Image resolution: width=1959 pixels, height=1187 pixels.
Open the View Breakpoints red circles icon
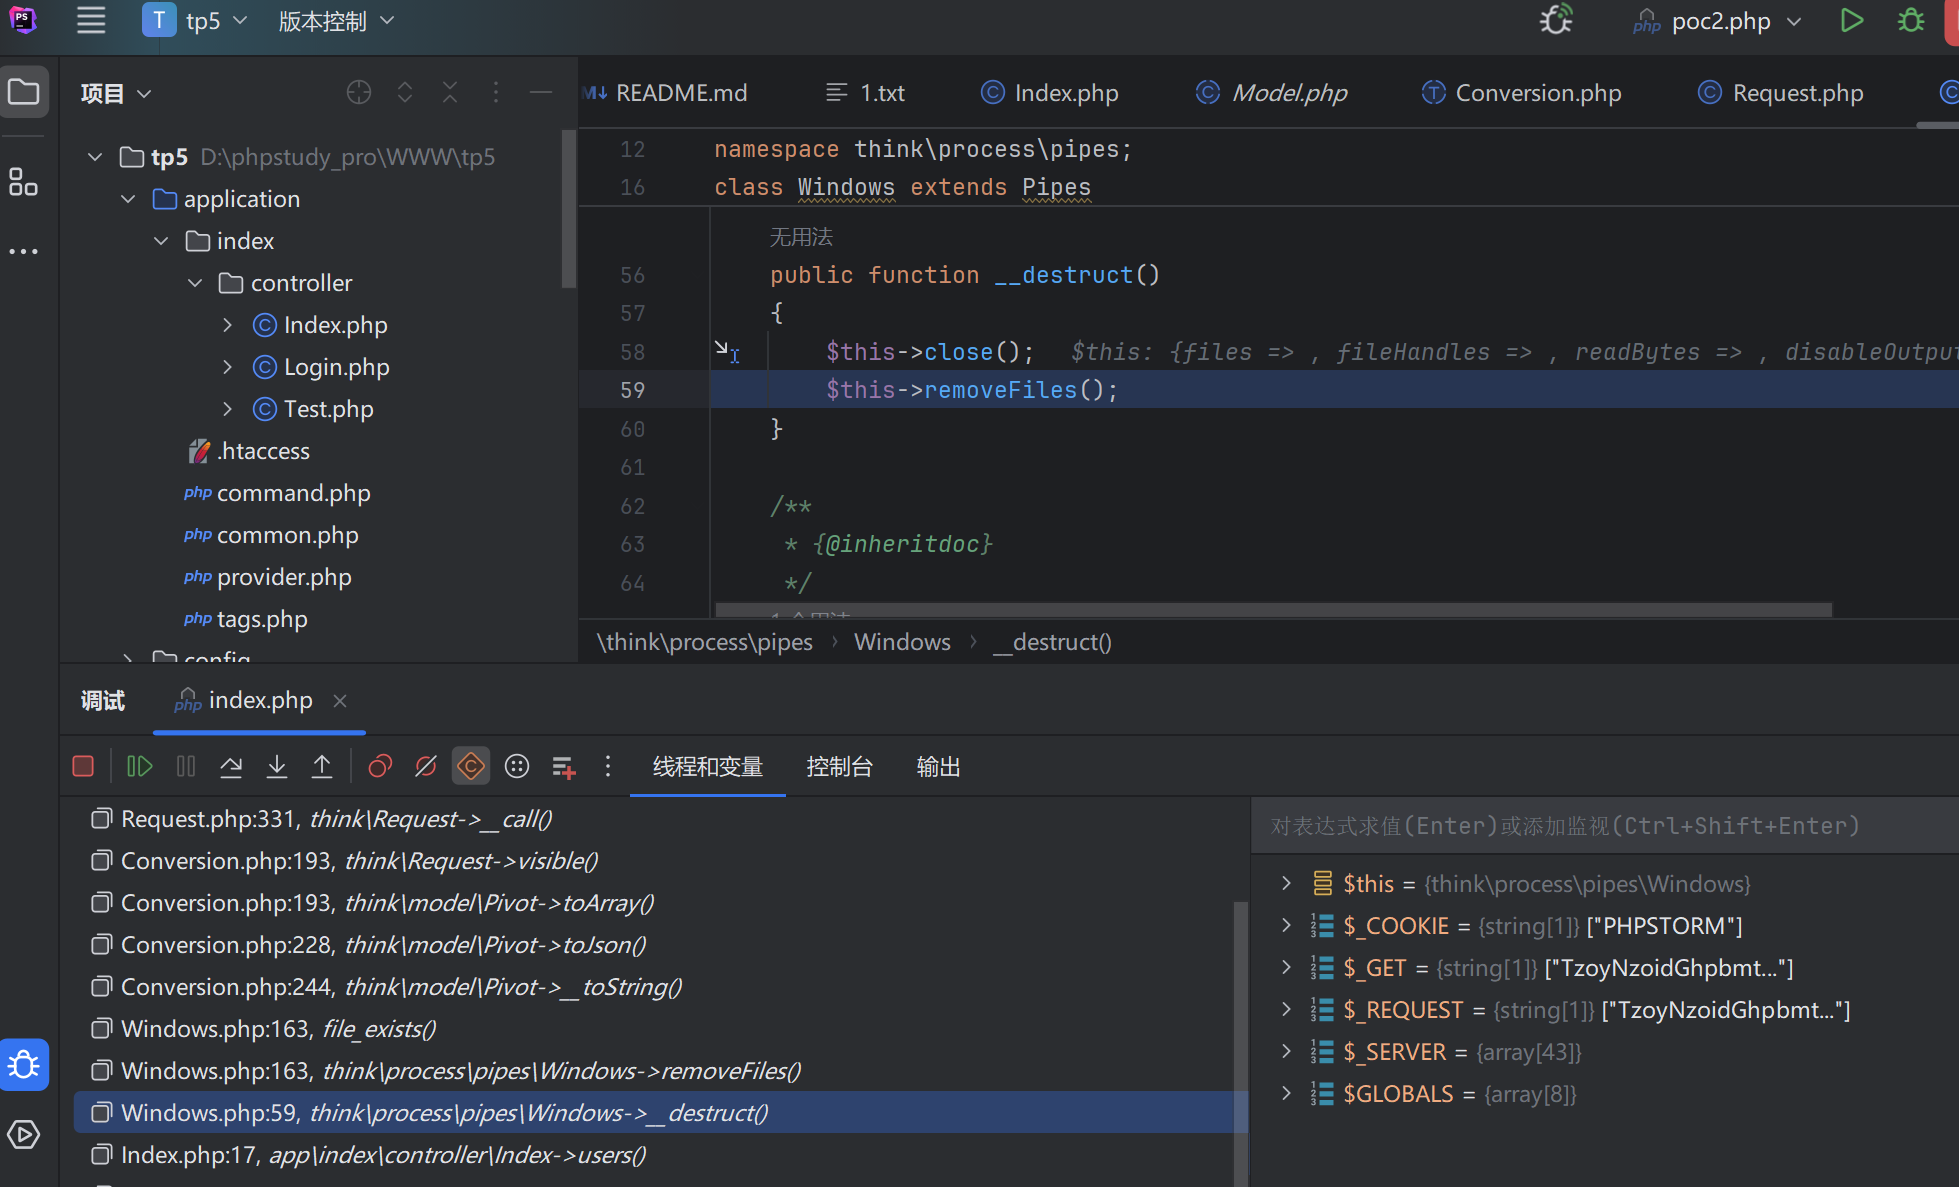pyautogui.click(x=380, y=767)
